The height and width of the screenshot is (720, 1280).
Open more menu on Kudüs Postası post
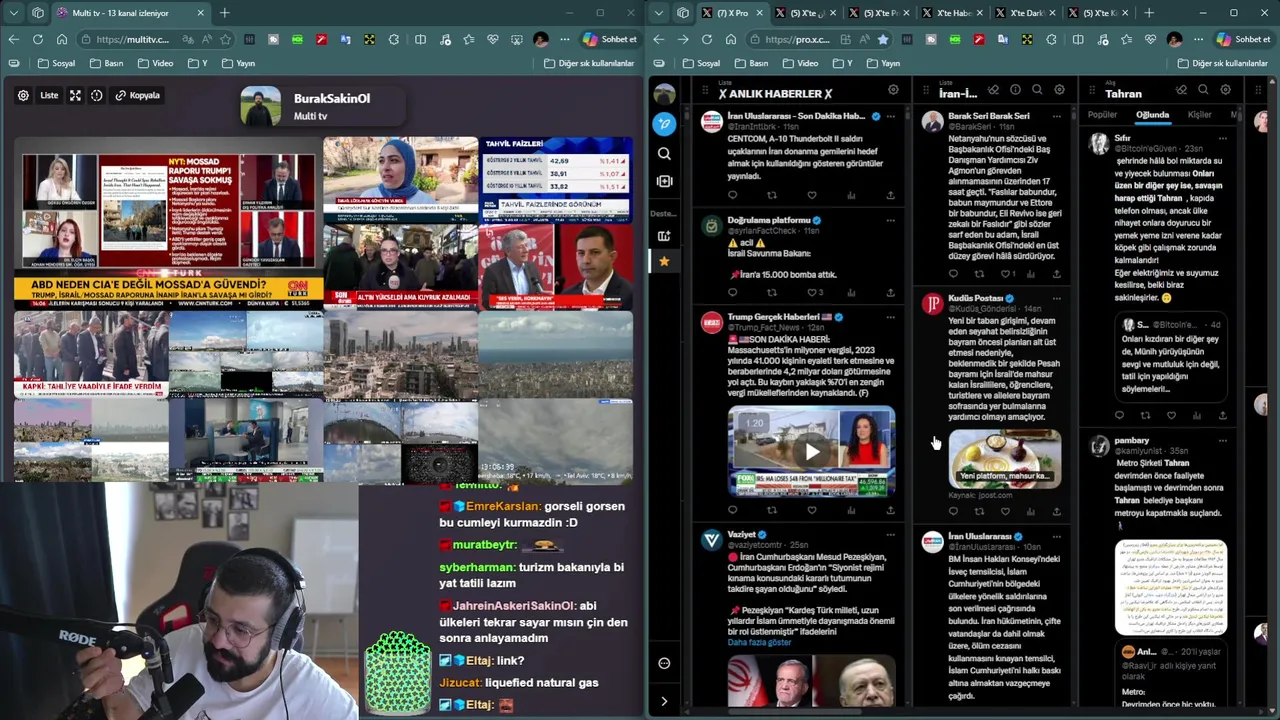click(1057, 298)
